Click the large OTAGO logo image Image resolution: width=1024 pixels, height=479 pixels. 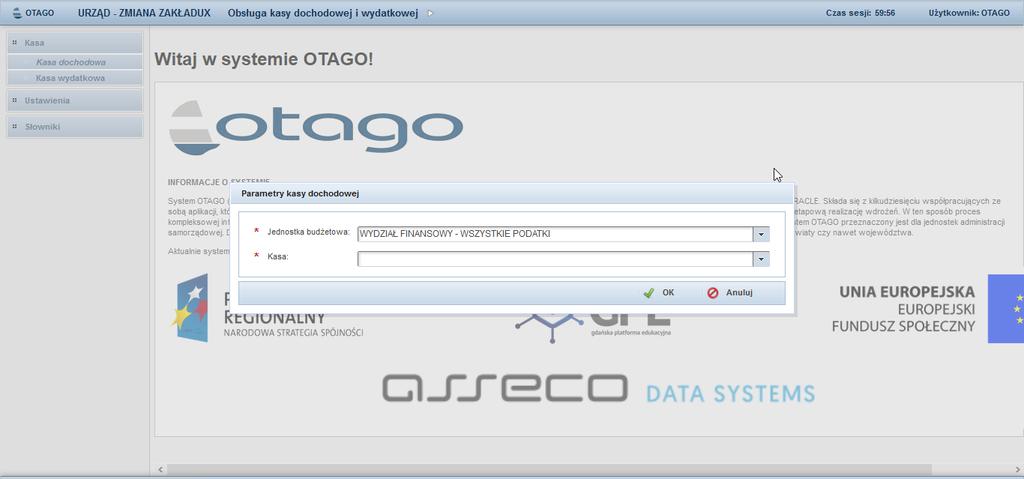[x=316, y=127]
